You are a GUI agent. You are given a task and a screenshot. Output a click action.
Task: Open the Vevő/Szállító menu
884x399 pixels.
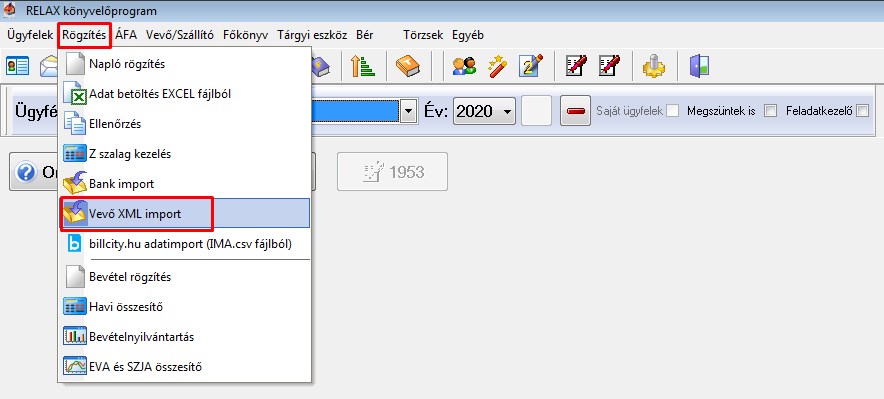point(180,35)
